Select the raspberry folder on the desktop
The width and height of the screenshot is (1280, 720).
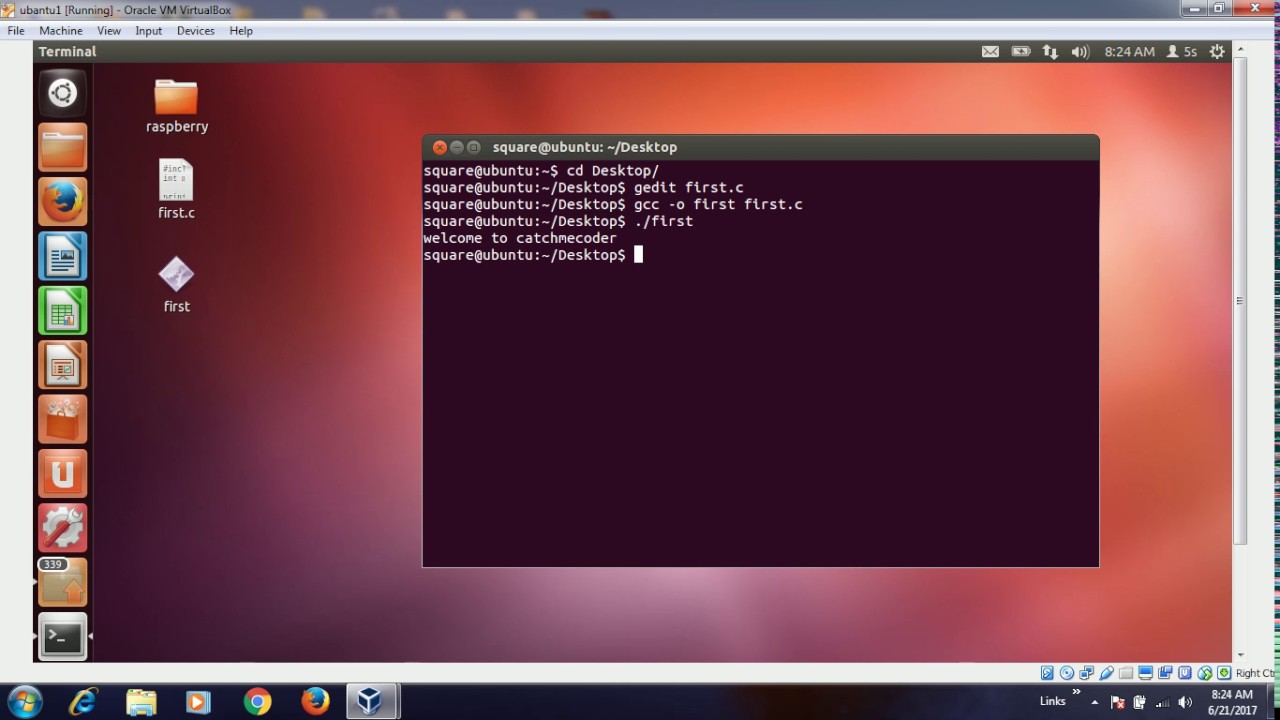[176, 106]
